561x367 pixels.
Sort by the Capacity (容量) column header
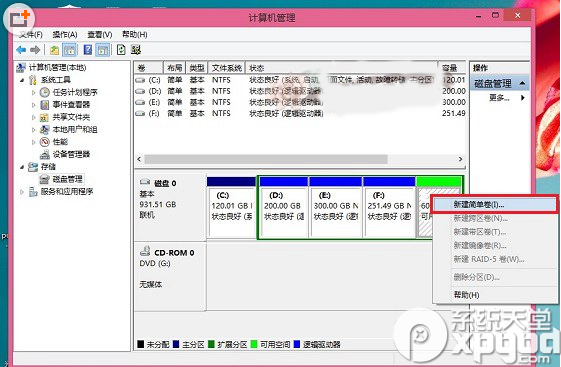452,68
